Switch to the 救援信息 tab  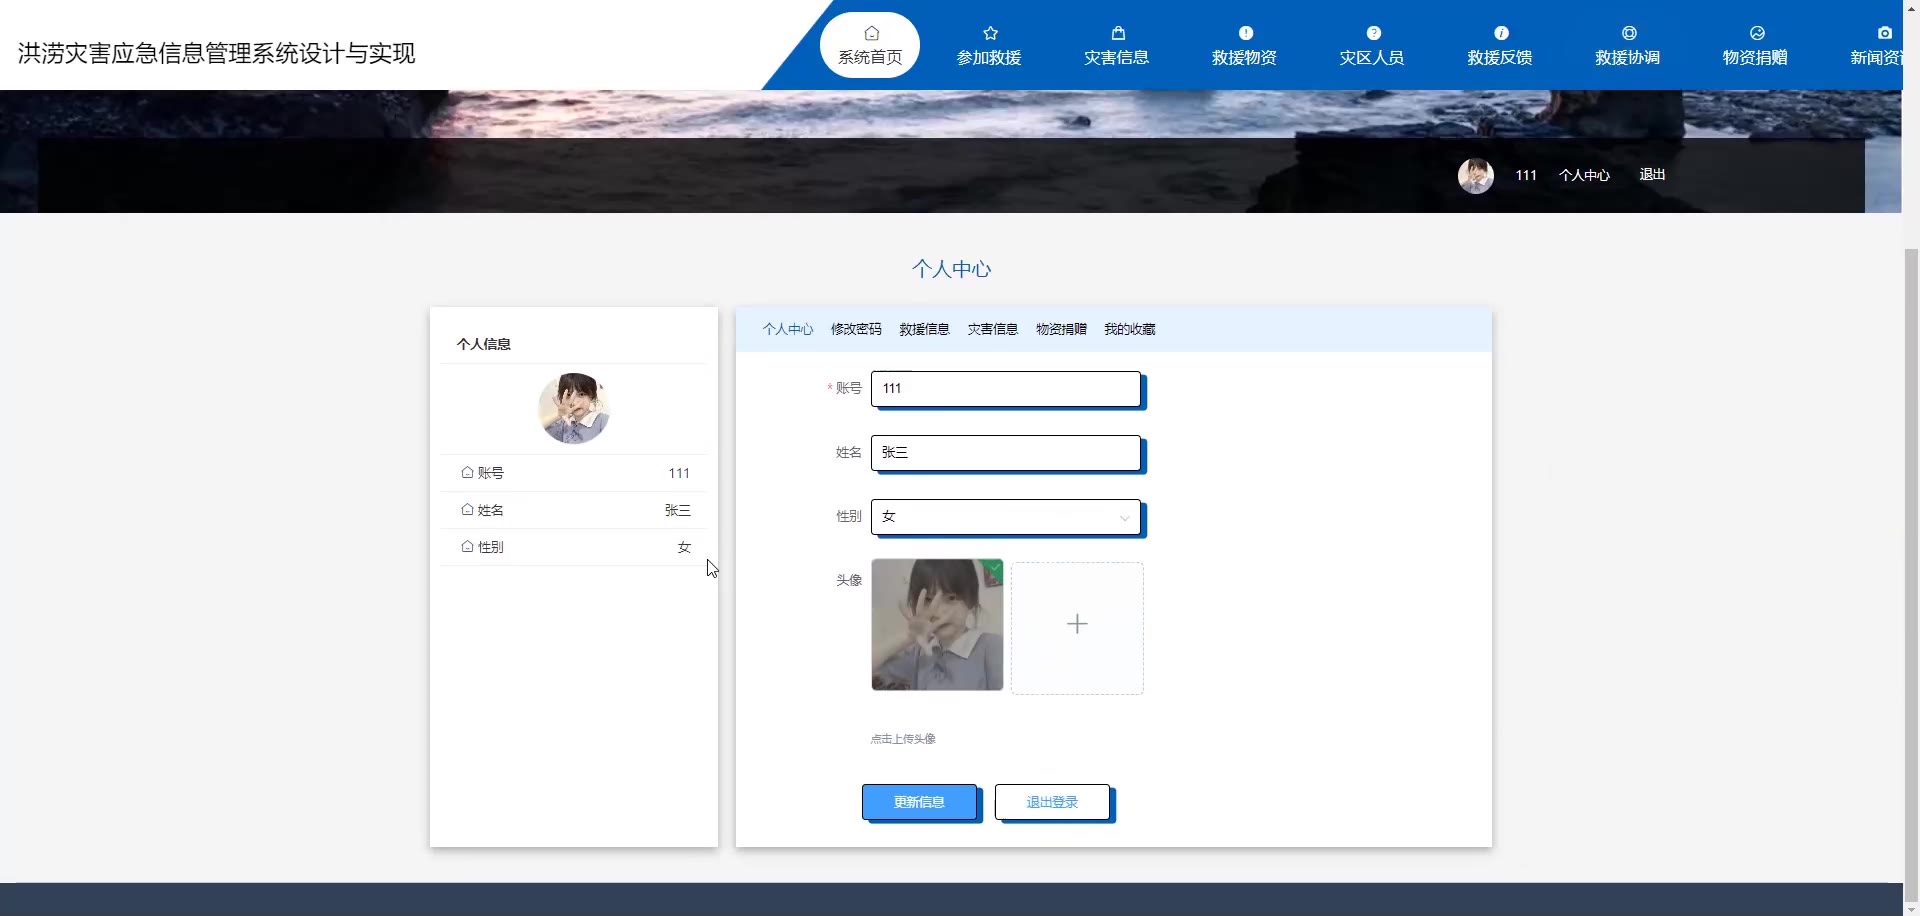pos(924,329)
